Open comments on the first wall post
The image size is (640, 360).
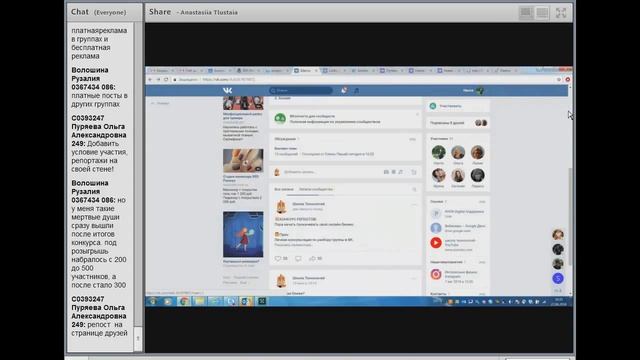coord(298,258)
